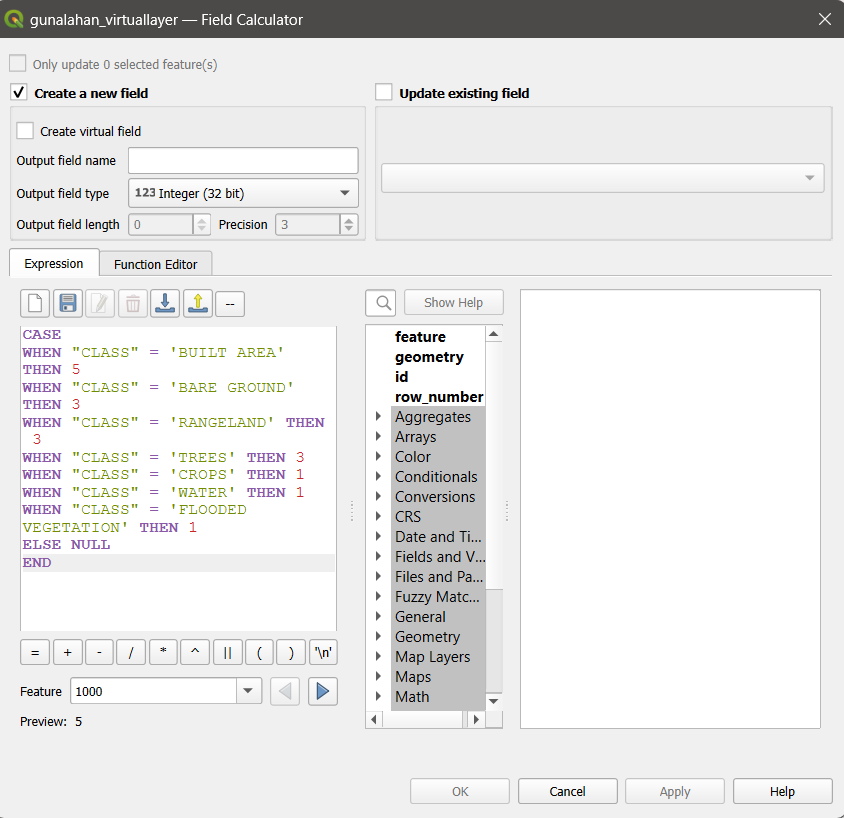Click the import user expressions icon
The width and height of the screenshot is (844, 818).
pos(166,303)
